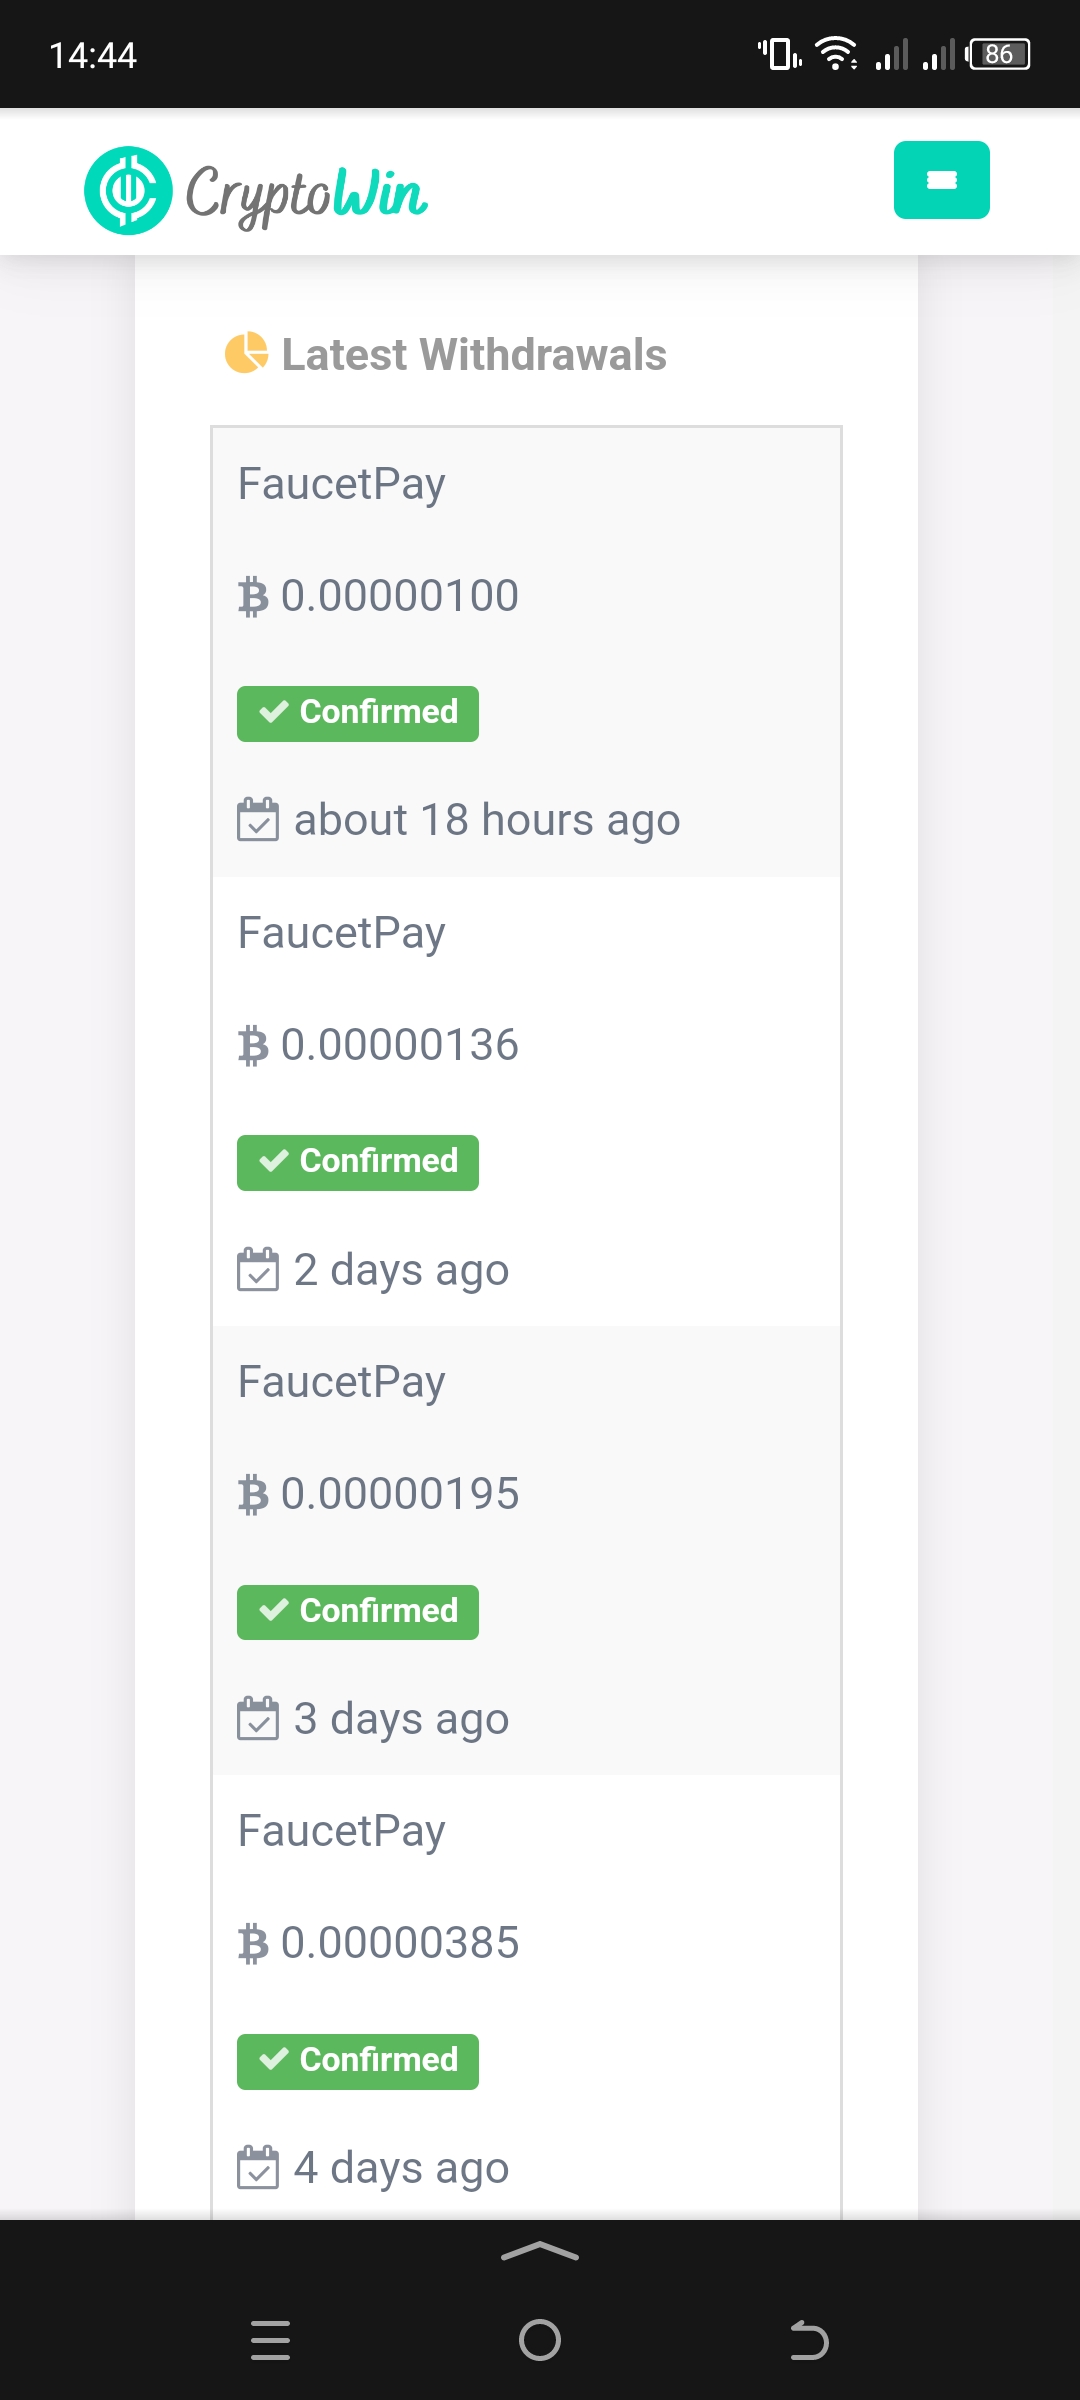Tap calendar icon next to 2 days ago
This screenshot has width=1080, height=2400.
pos(258,1269)
